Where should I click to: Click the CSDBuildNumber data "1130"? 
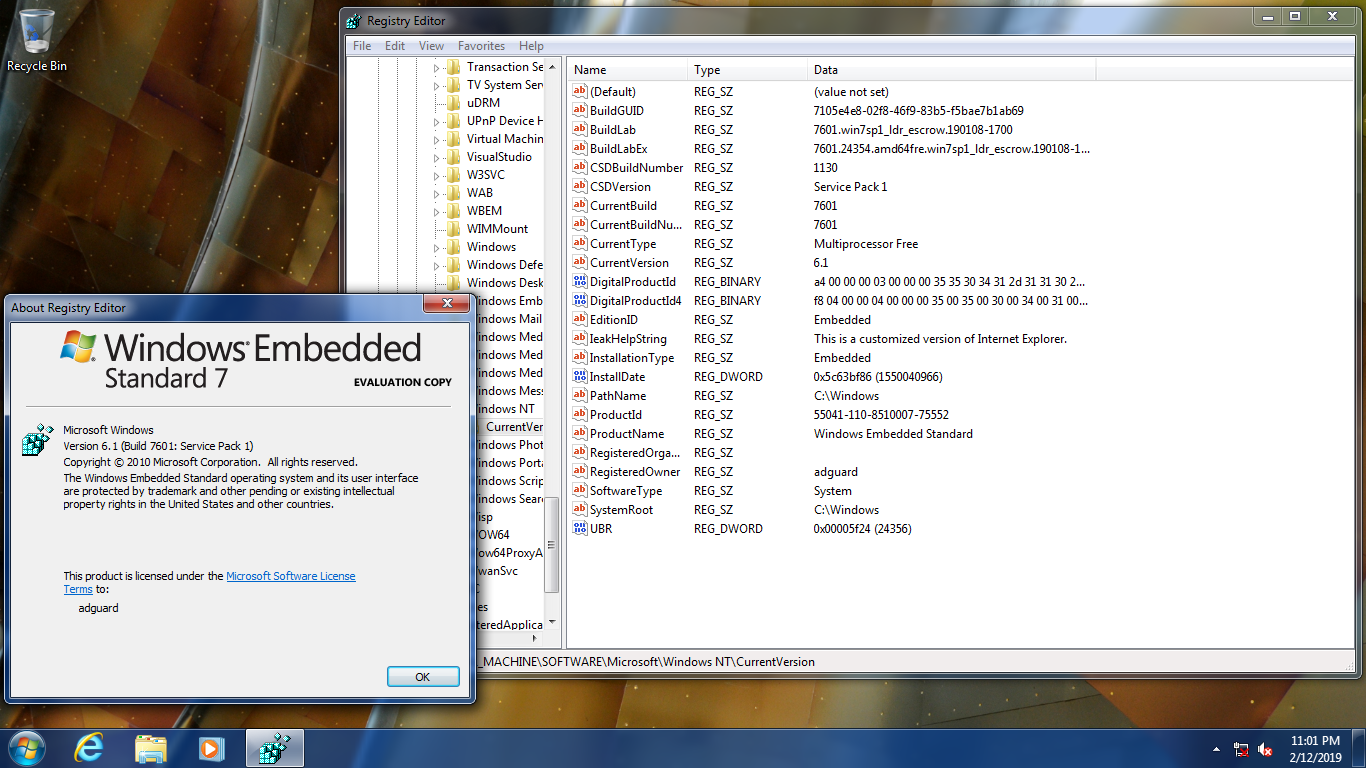coord(826,167)
